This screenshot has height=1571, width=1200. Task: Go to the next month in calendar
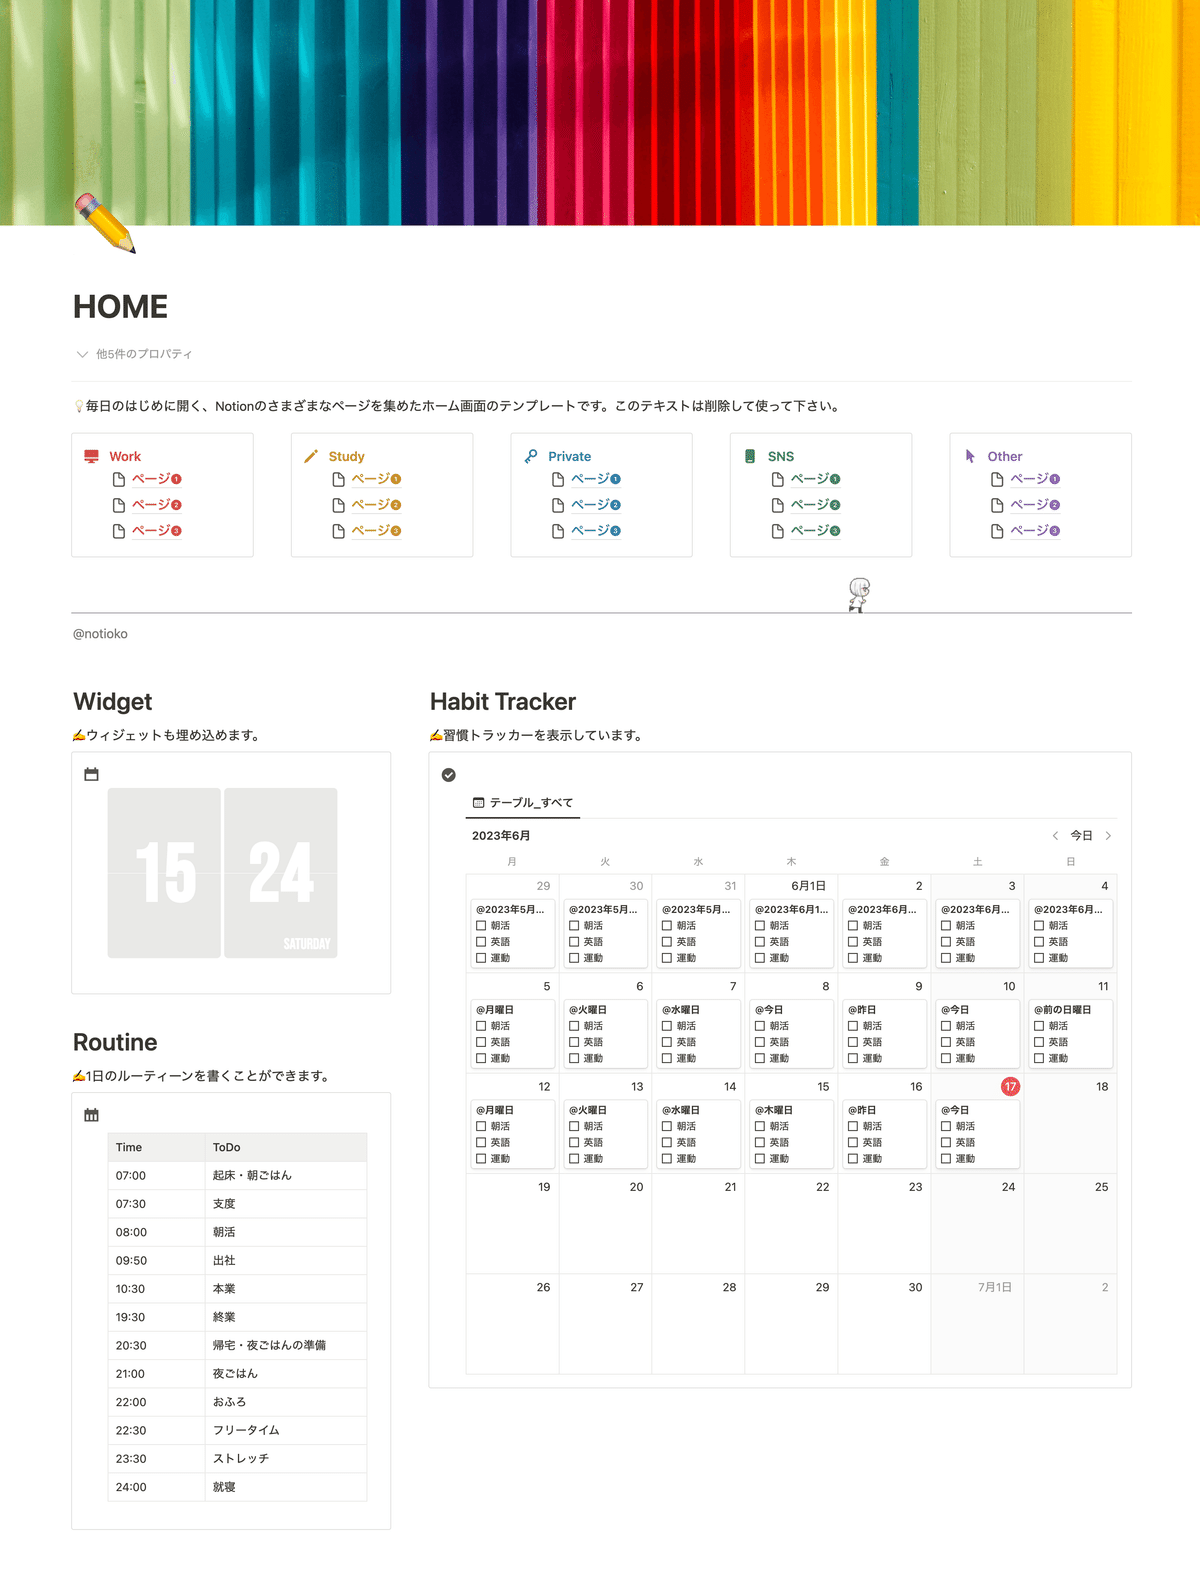[x=1108, y=835]
